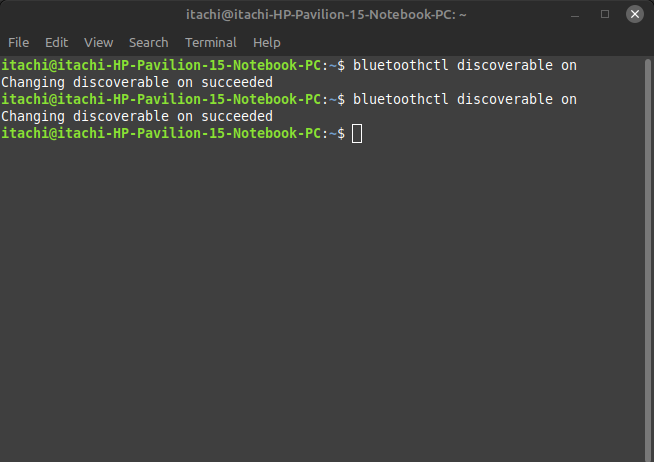
Task: Click the empty terminal area below the prompt
Action: [x=326, y=300]
